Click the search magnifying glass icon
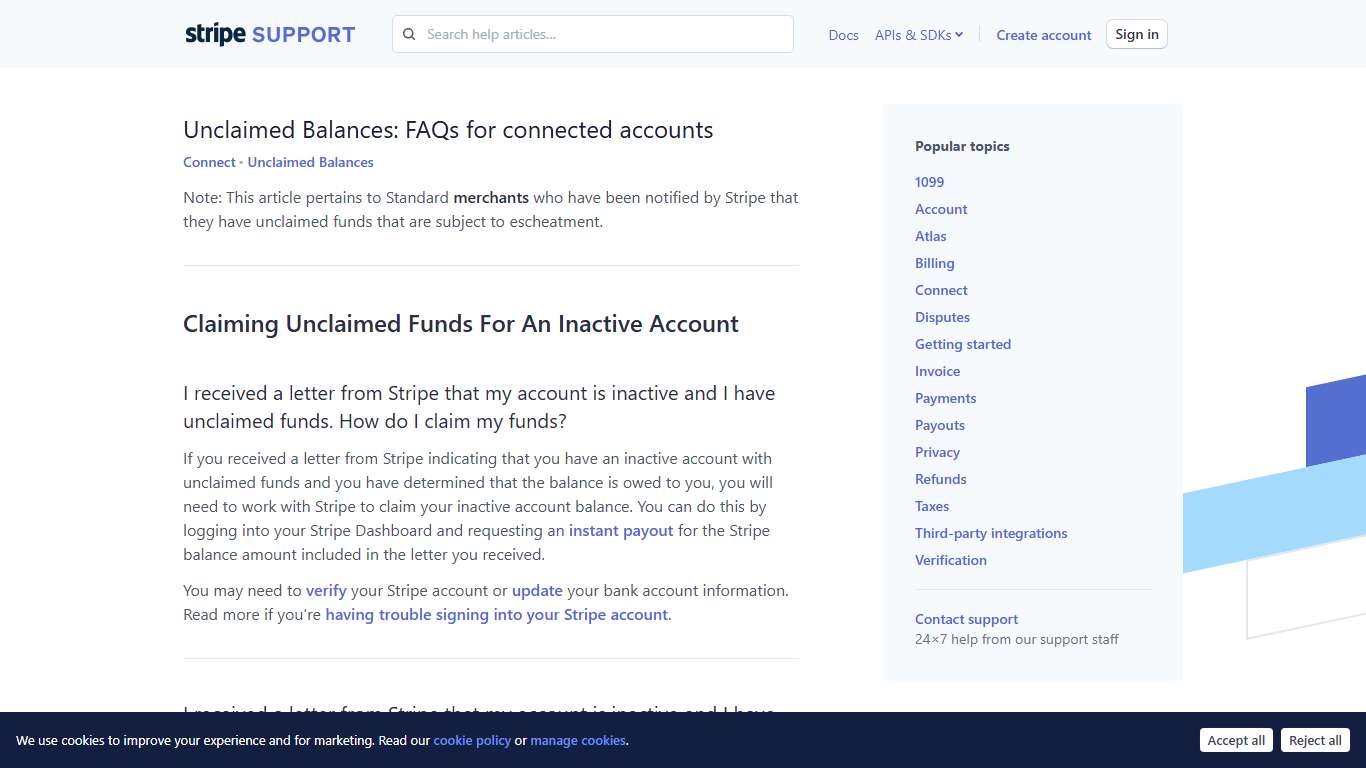1366x768 pixels. click(409, 34)
